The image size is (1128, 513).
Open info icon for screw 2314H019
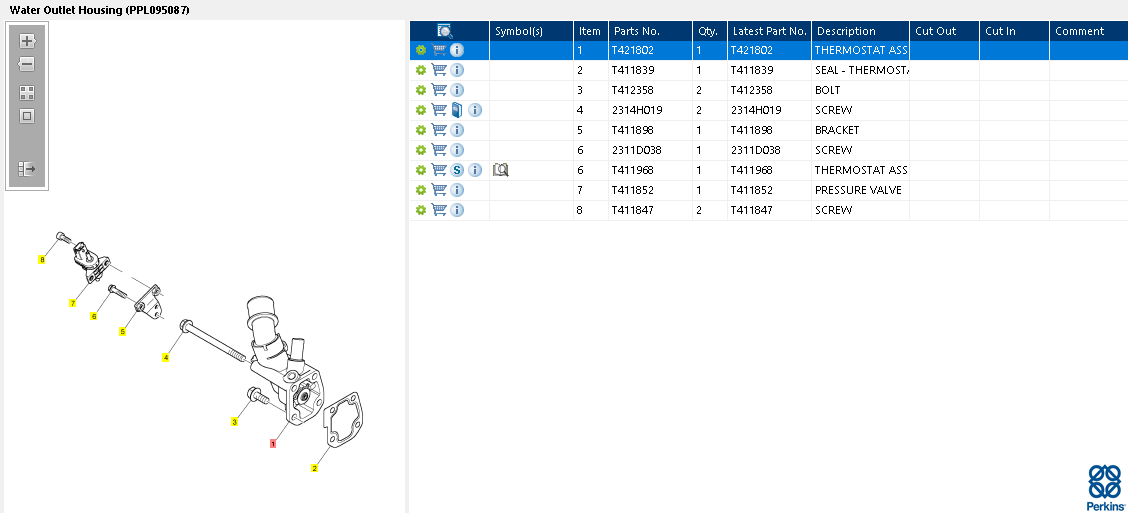pyautogui.click(x=475, y=110)
